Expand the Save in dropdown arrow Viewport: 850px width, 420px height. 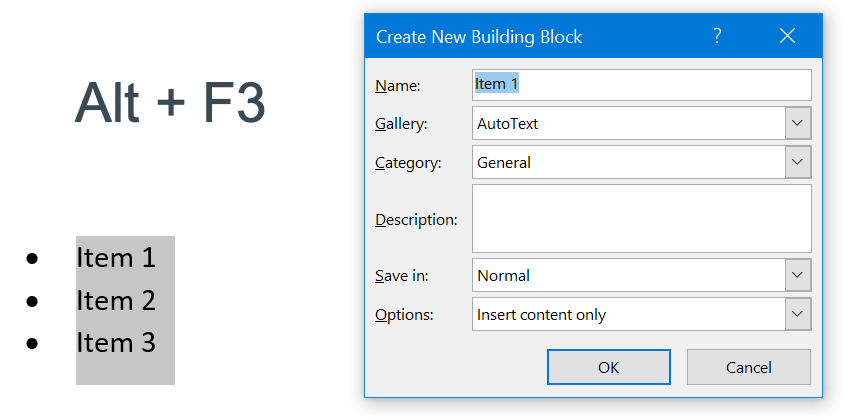coord(797,275)
